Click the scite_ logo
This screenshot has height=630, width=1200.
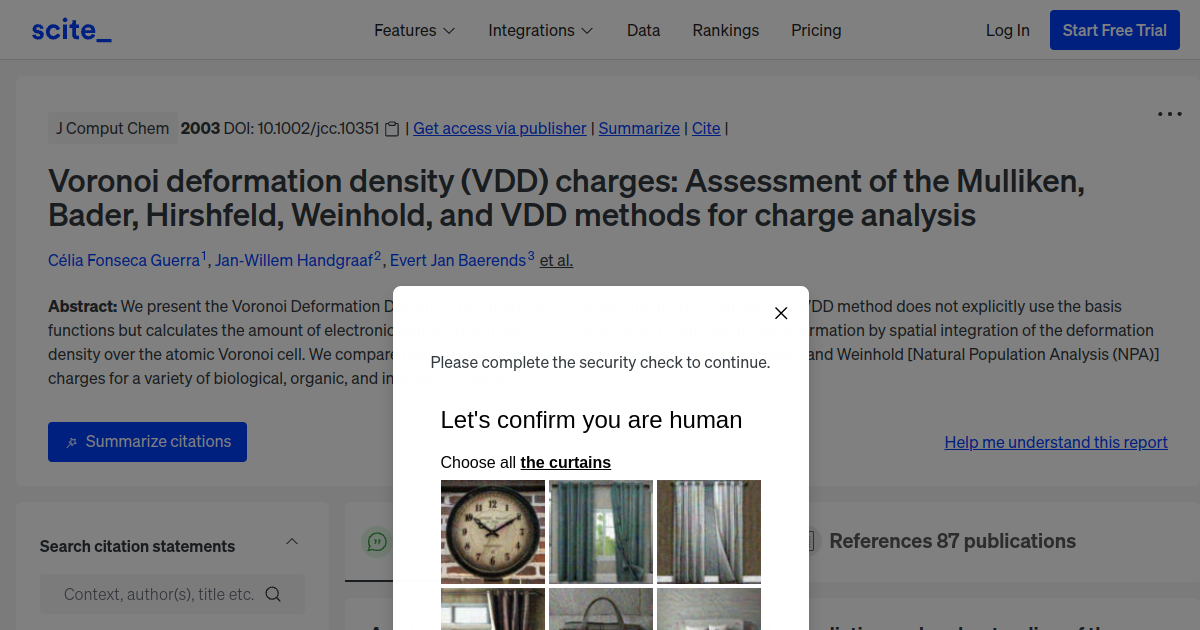(x=71, y=30)
